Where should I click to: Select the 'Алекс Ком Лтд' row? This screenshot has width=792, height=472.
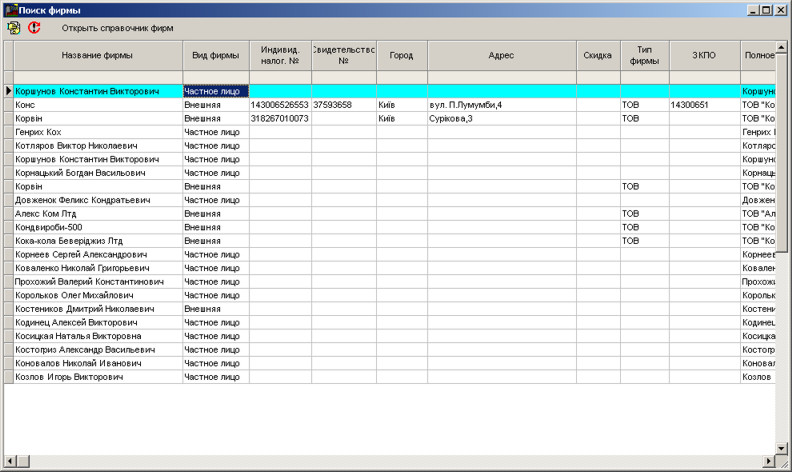tap(97, 214)
